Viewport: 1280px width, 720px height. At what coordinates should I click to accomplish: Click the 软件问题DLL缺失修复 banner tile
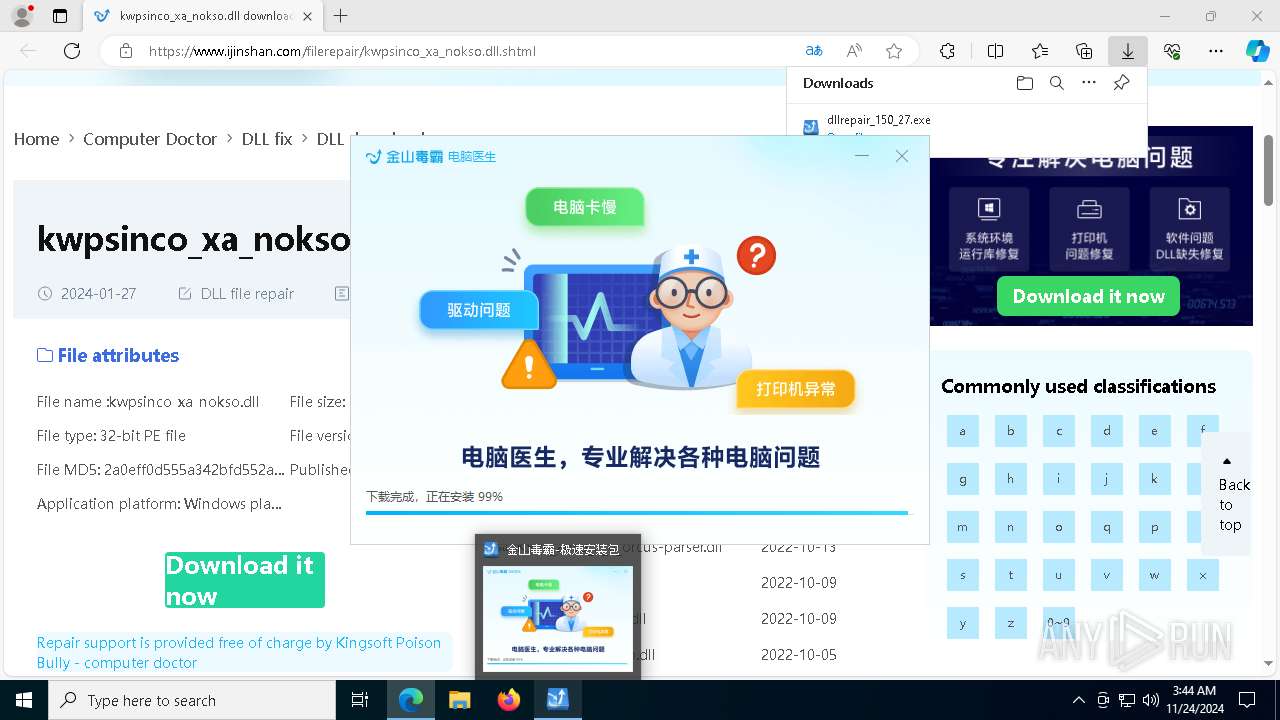(1189, 228)
